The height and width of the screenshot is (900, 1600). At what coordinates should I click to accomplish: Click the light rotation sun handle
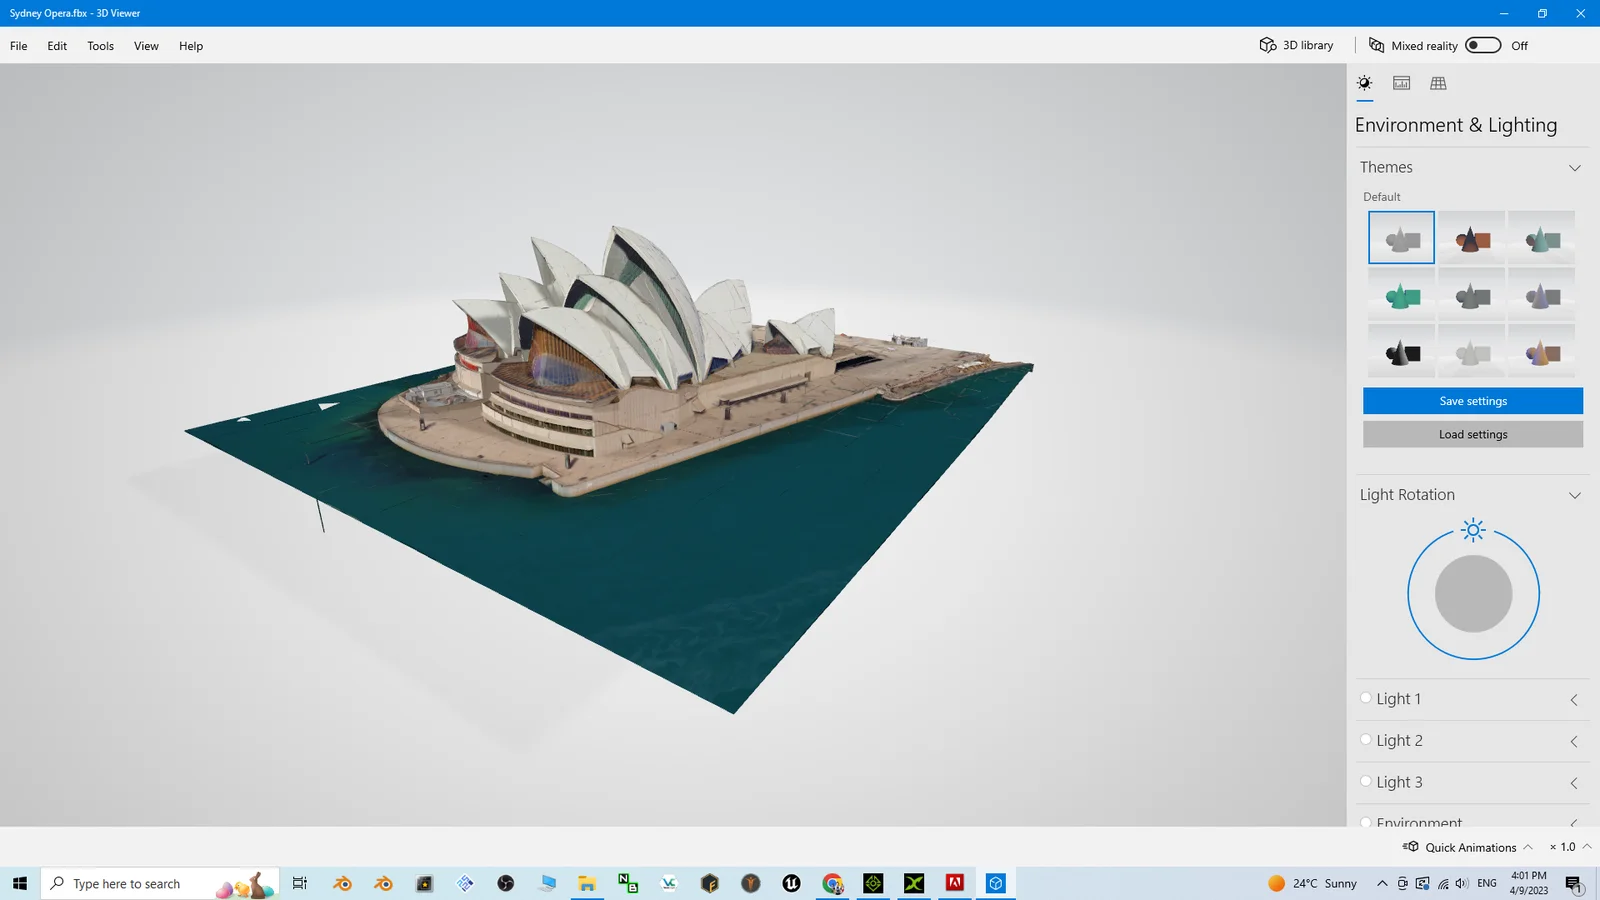click(x=1472, y=530)
